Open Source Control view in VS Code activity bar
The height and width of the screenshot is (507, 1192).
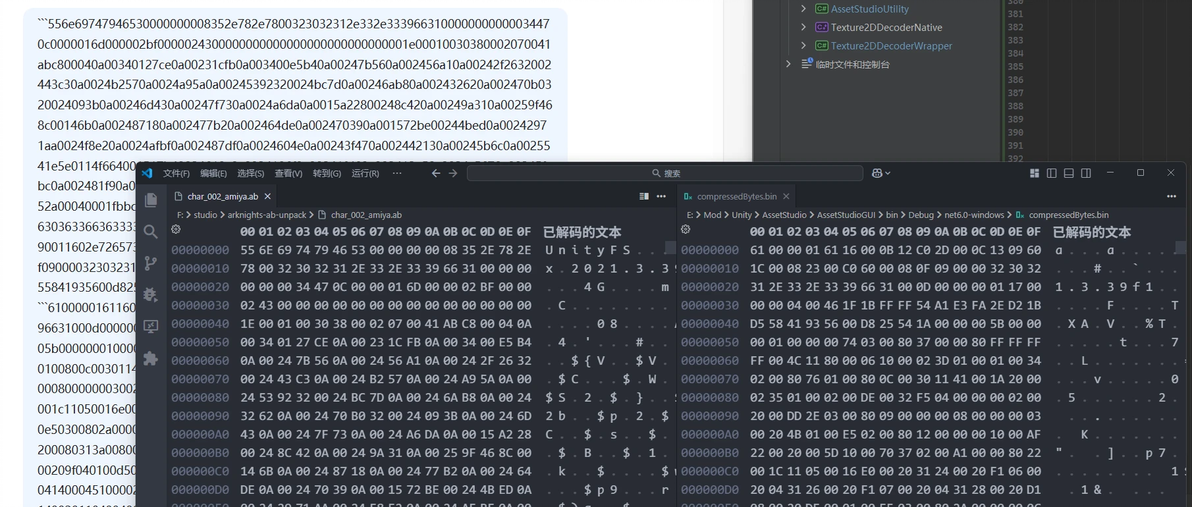[x=151, y=263]
